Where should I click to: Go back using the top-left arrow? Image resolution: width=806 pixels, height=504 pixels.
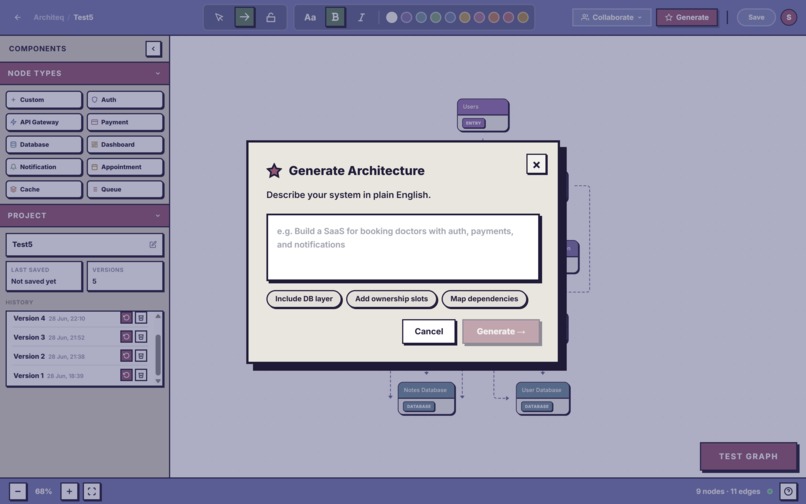[17, 17]
